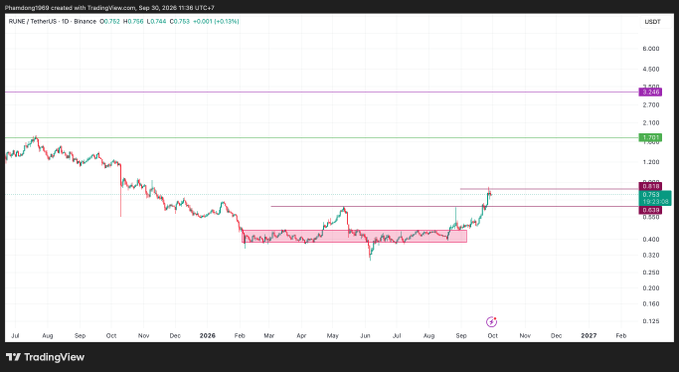Screen dimensions: 679x372
Task: Click the high value H0.756
Action: click(x=133, y=21)
